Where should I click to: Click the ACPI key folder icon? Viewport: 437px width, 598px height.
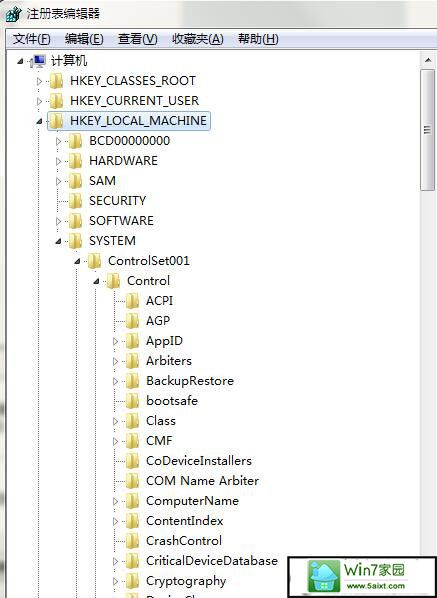pos(132,301)
